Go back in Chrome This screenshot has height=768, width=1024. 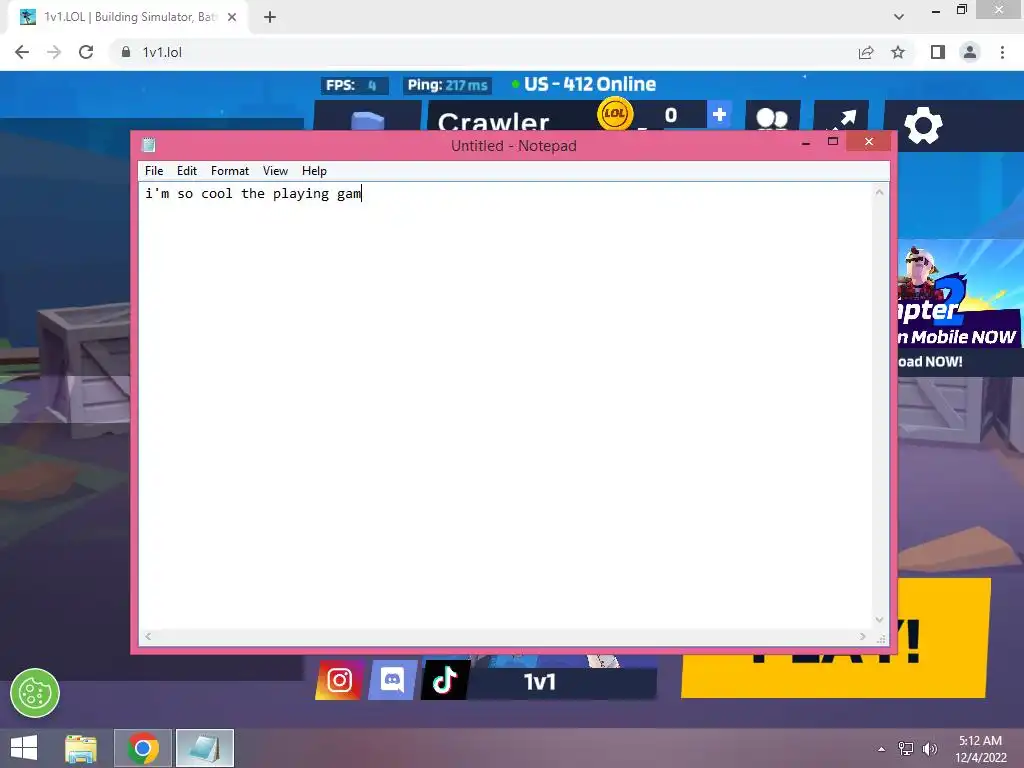click(22, 52)
